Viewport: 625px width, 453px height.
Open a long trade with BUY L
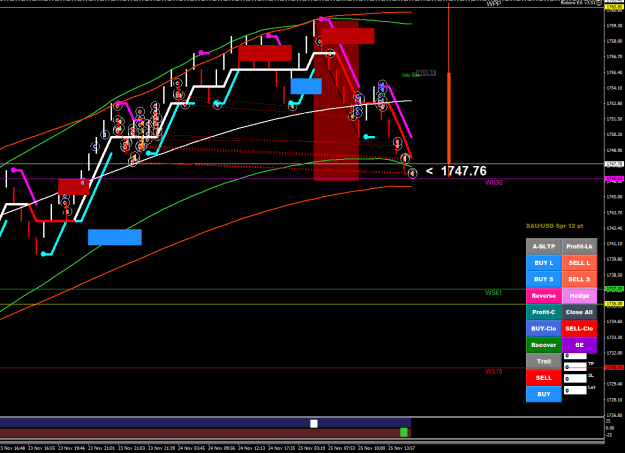[x=544, y=263]
